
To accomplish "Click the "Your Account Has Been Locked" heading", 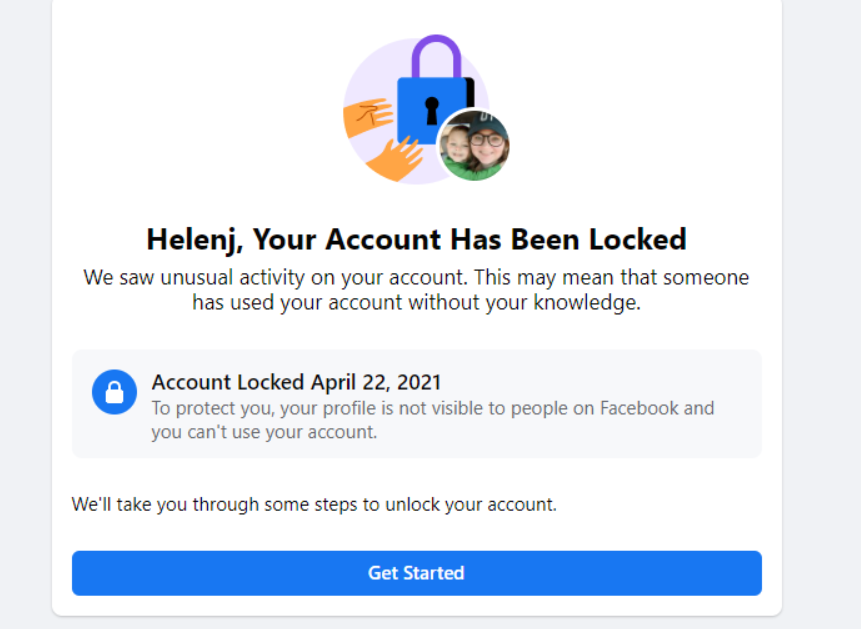I will click(470, 240).
